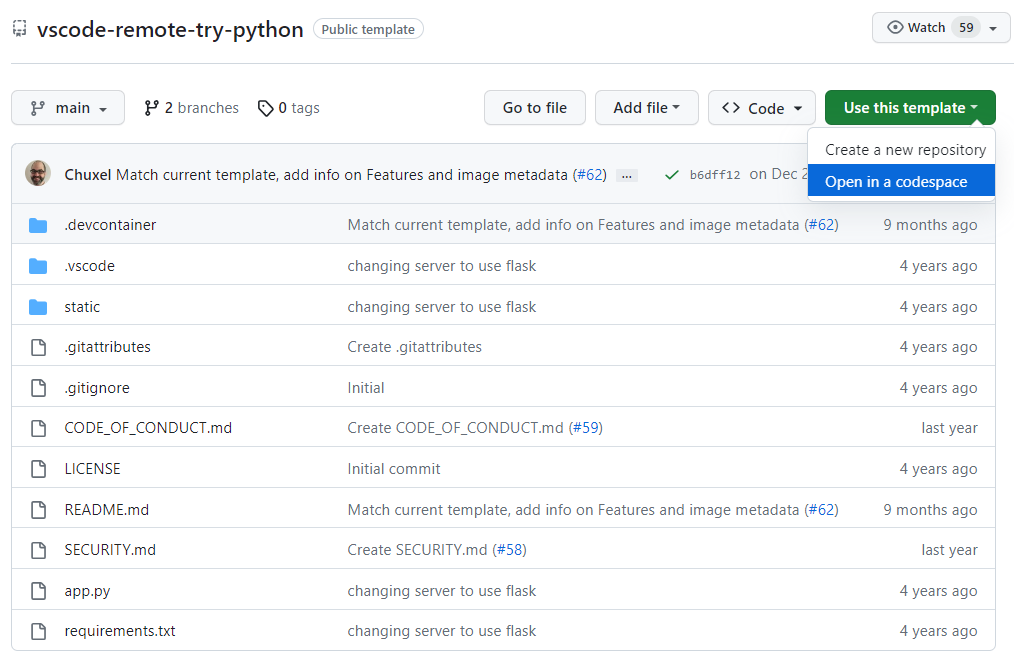Open the LICENSE file

click(x=92, y=468)
